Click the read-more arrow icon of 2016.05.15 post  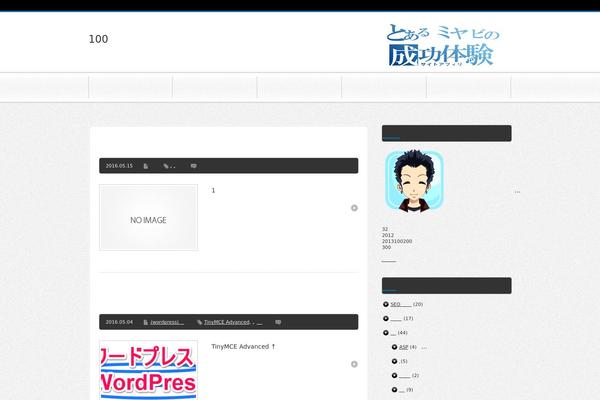(x=354, y=208)
